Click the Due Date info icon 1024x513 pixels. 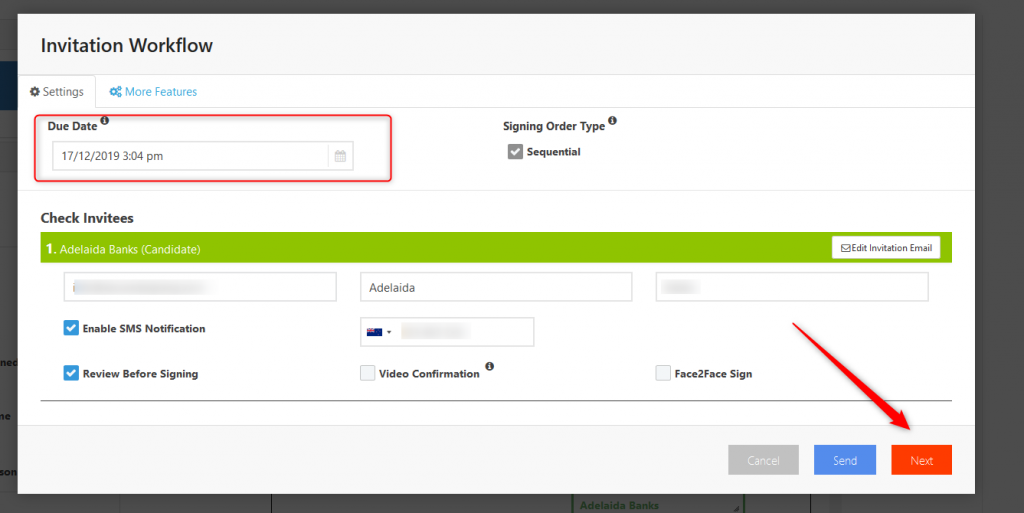click(105, 121)
